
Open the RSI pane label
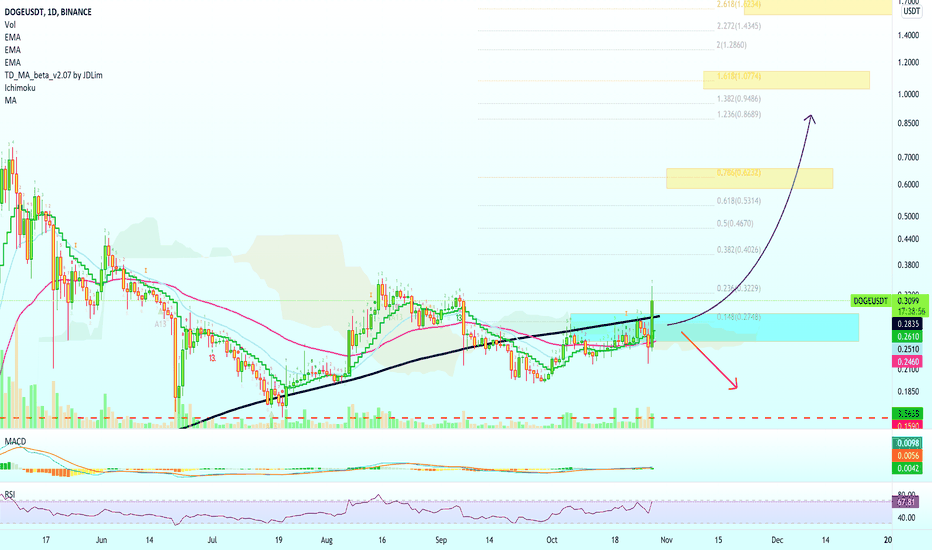pyautogui.click(x=10, y=494)
